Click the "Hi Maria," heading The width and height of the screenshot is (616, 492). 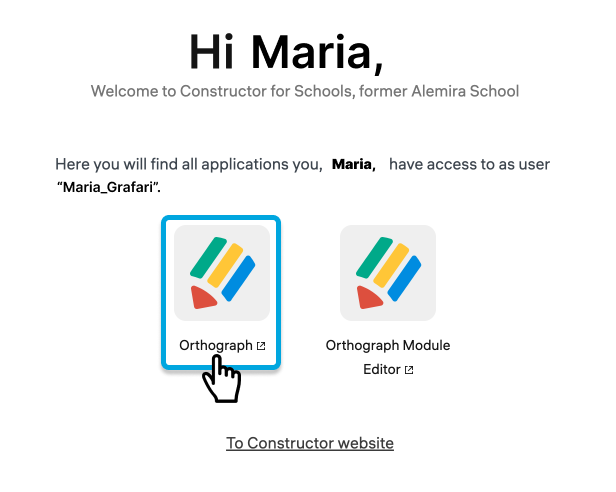286,51
